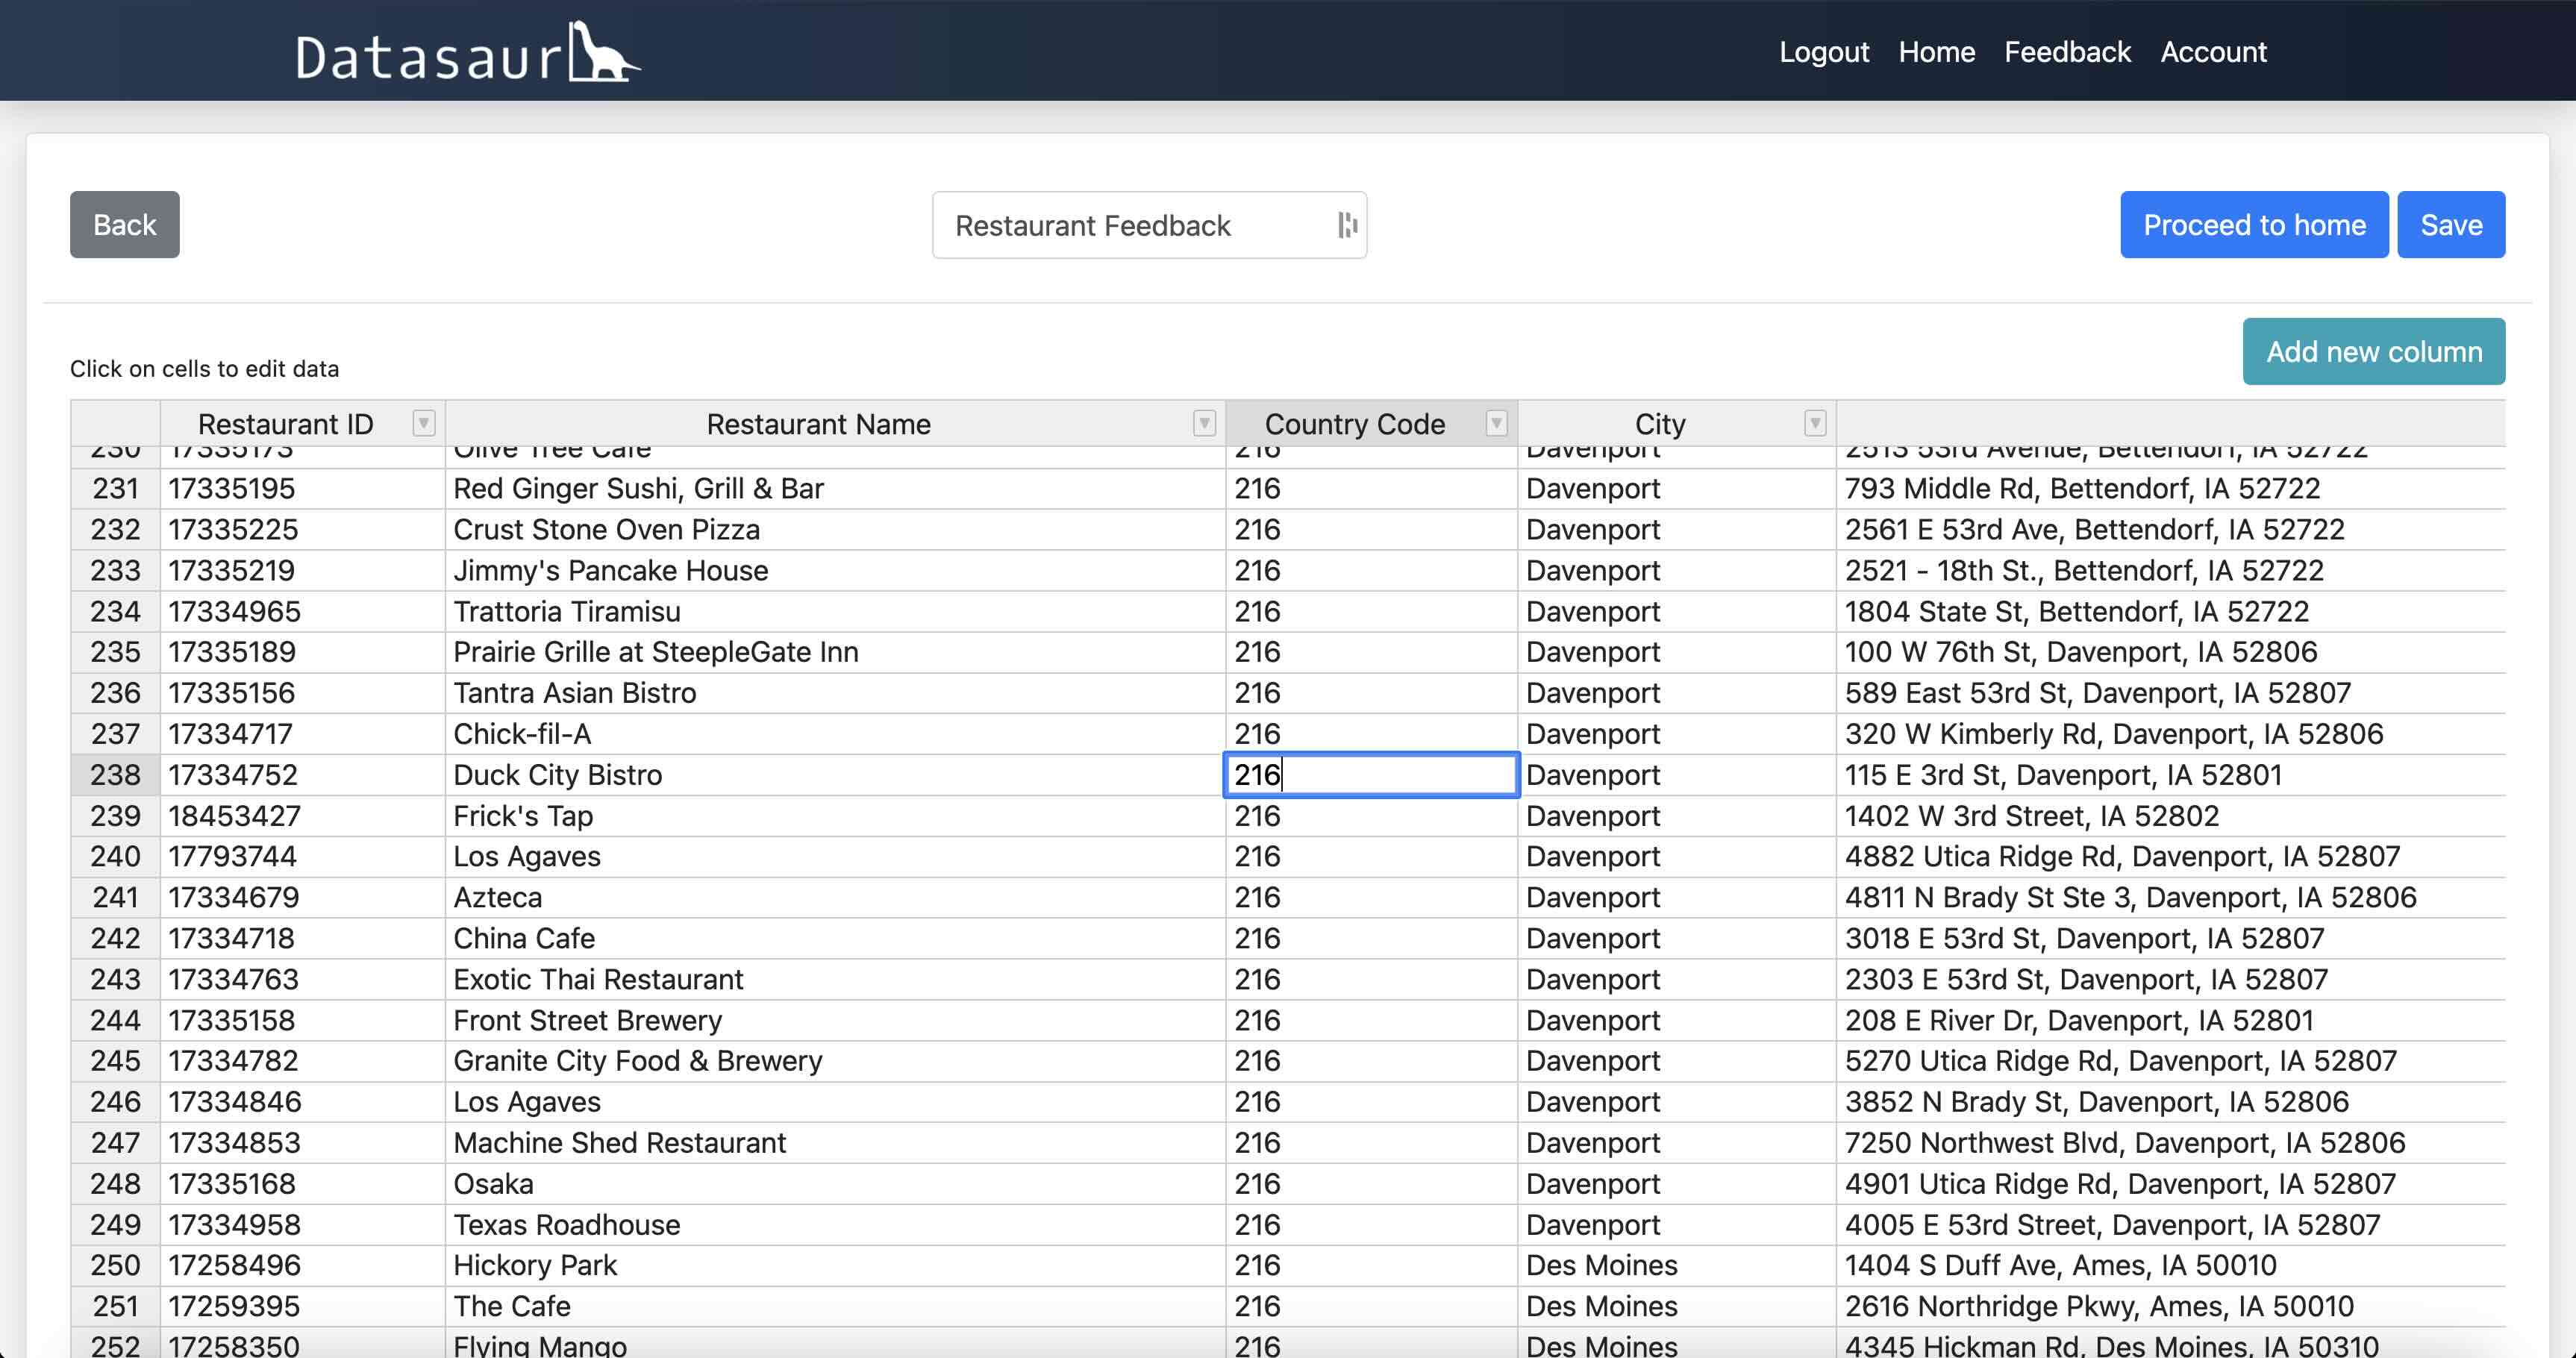Screen dimensions: 2576x1358
Task: Click the Datasaur dinosaur logo icon
Action: [x=603, y=52]
